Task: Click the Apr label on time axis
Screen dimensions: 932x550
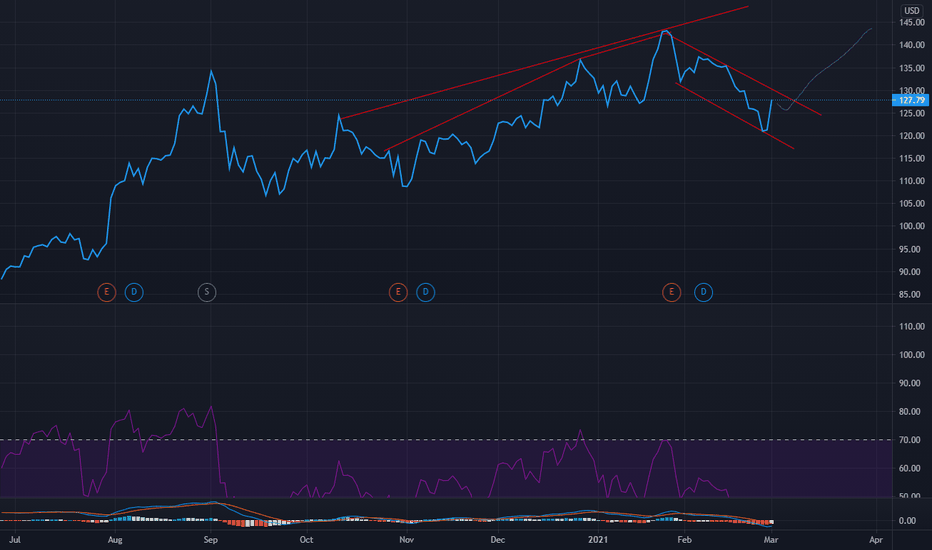Action: (x=876, y=540)
